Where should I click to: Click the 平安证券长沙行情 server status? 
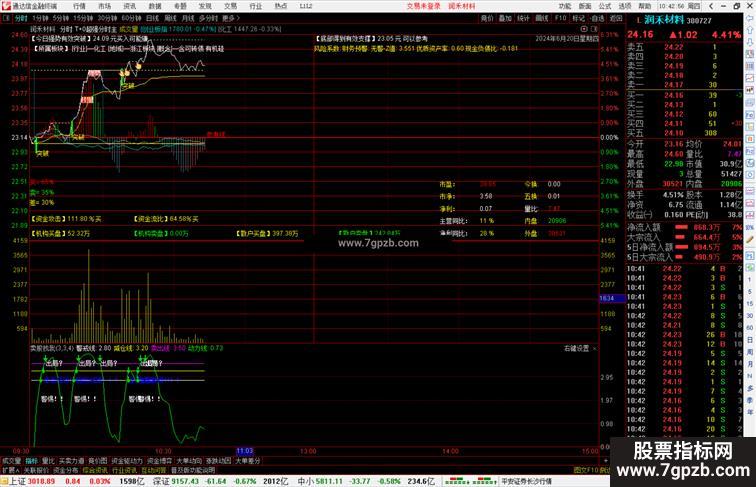(526, 481)
